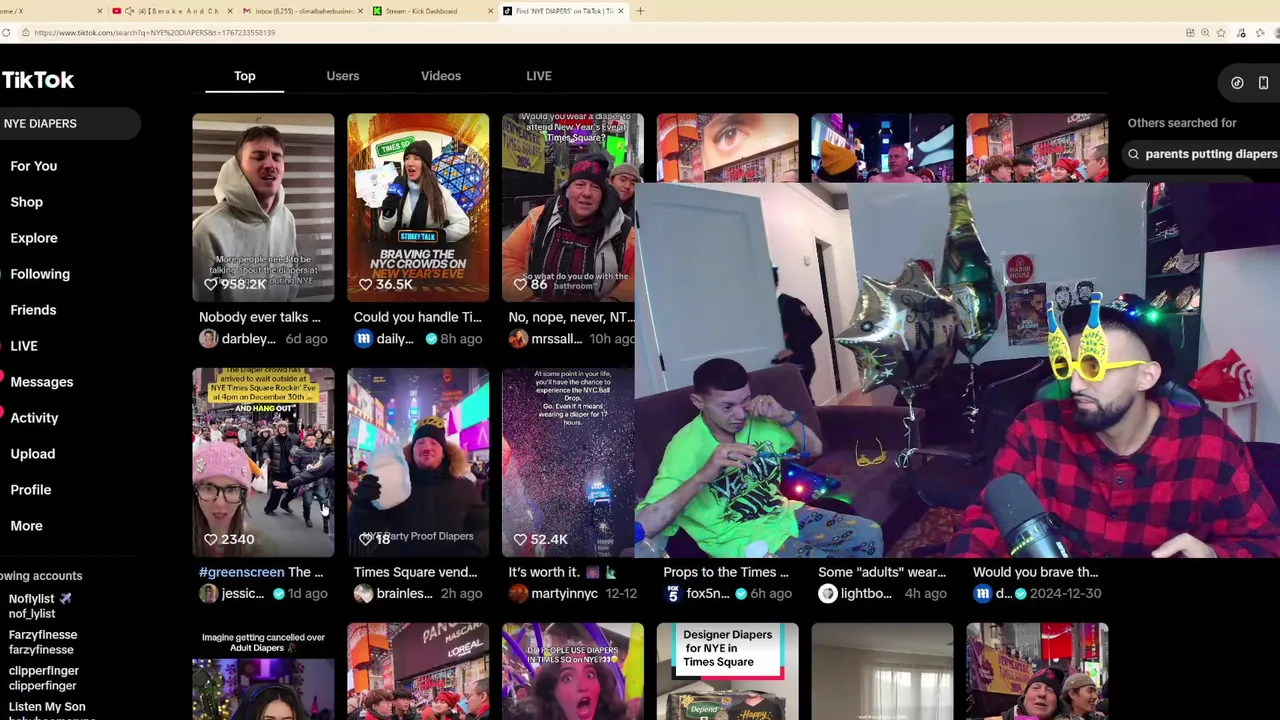
Task: Open 'More people need to be talking' video thumbnail
Action: point(263,207)
